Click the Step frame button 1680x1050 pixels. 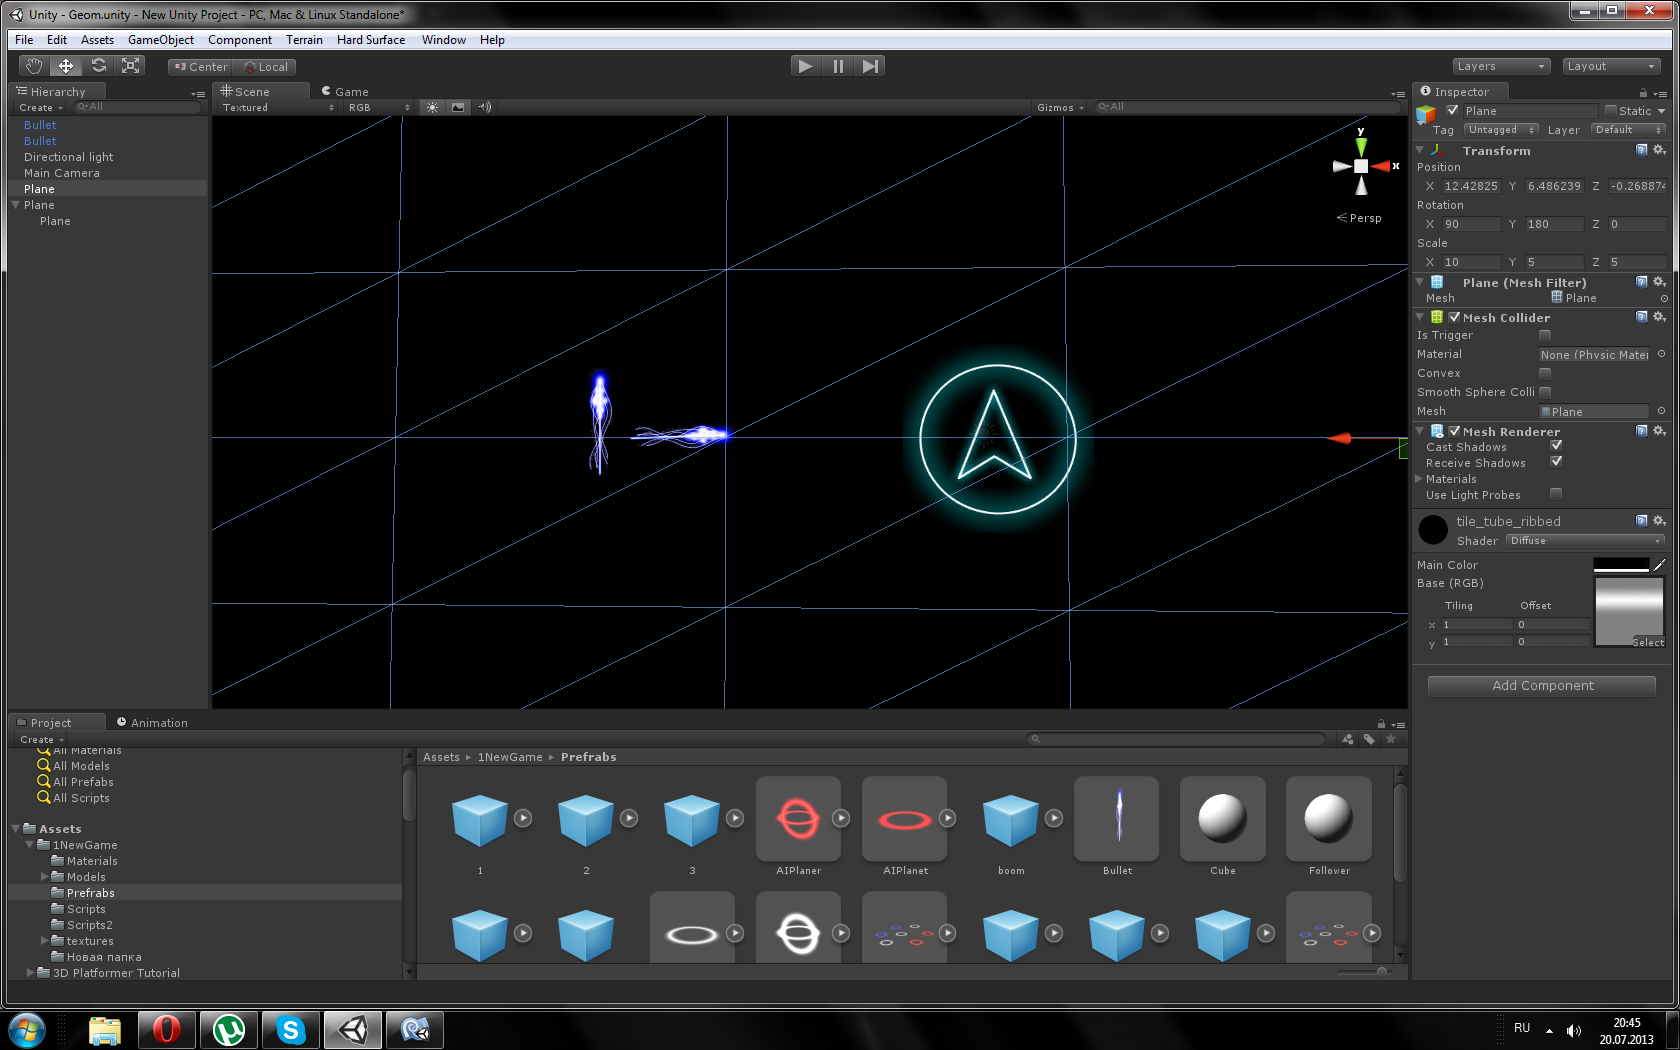(870, 66)
